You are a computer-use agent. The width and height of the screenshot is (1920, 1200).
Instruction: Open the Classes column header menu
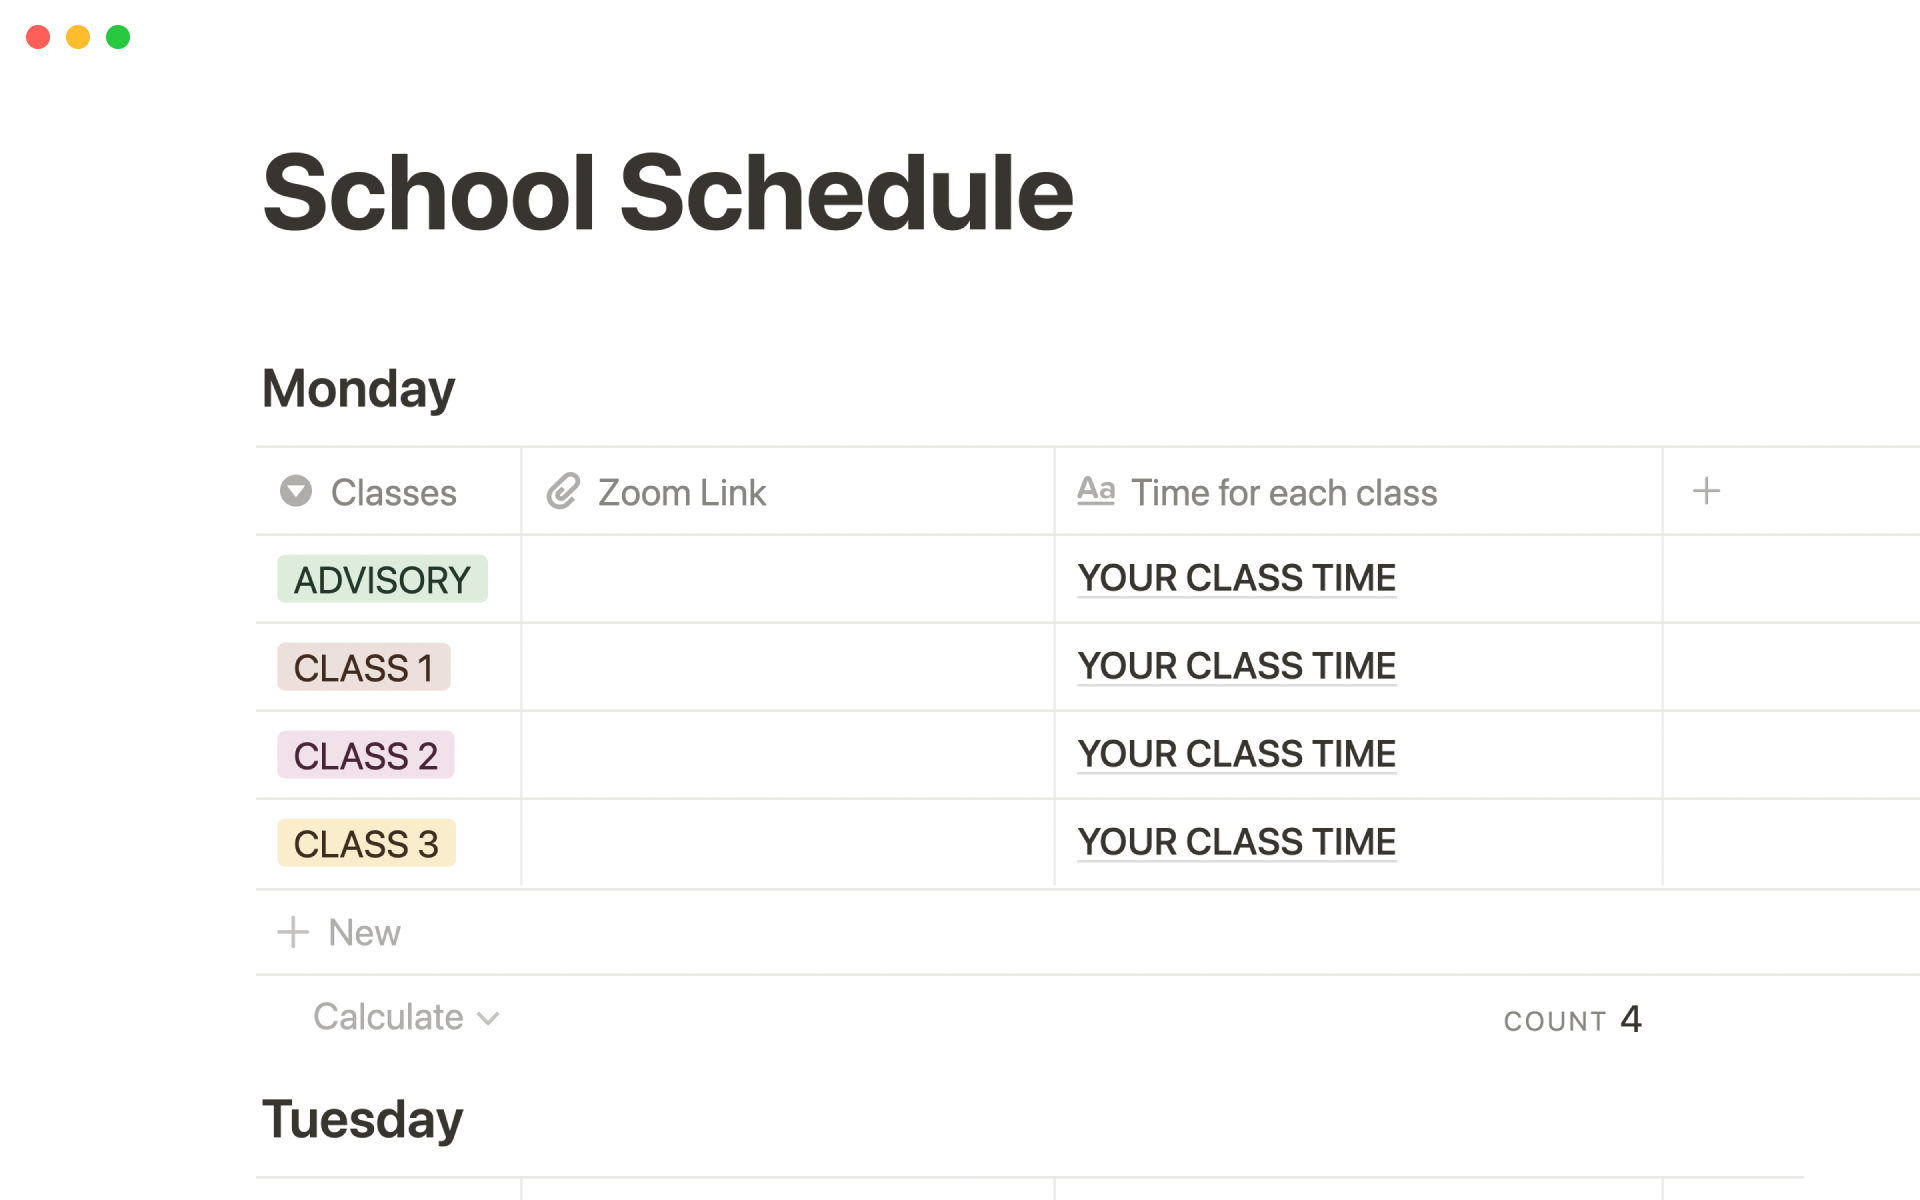393,492
